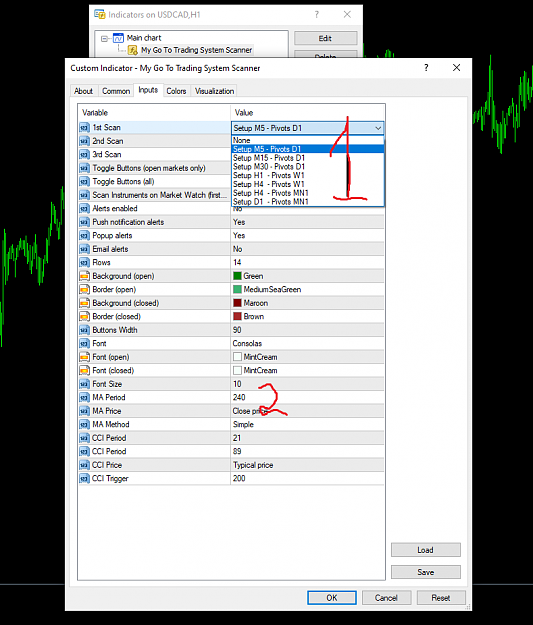Switch to the About tab
Screen dimensions: 533x625
(x=83, y=91)
